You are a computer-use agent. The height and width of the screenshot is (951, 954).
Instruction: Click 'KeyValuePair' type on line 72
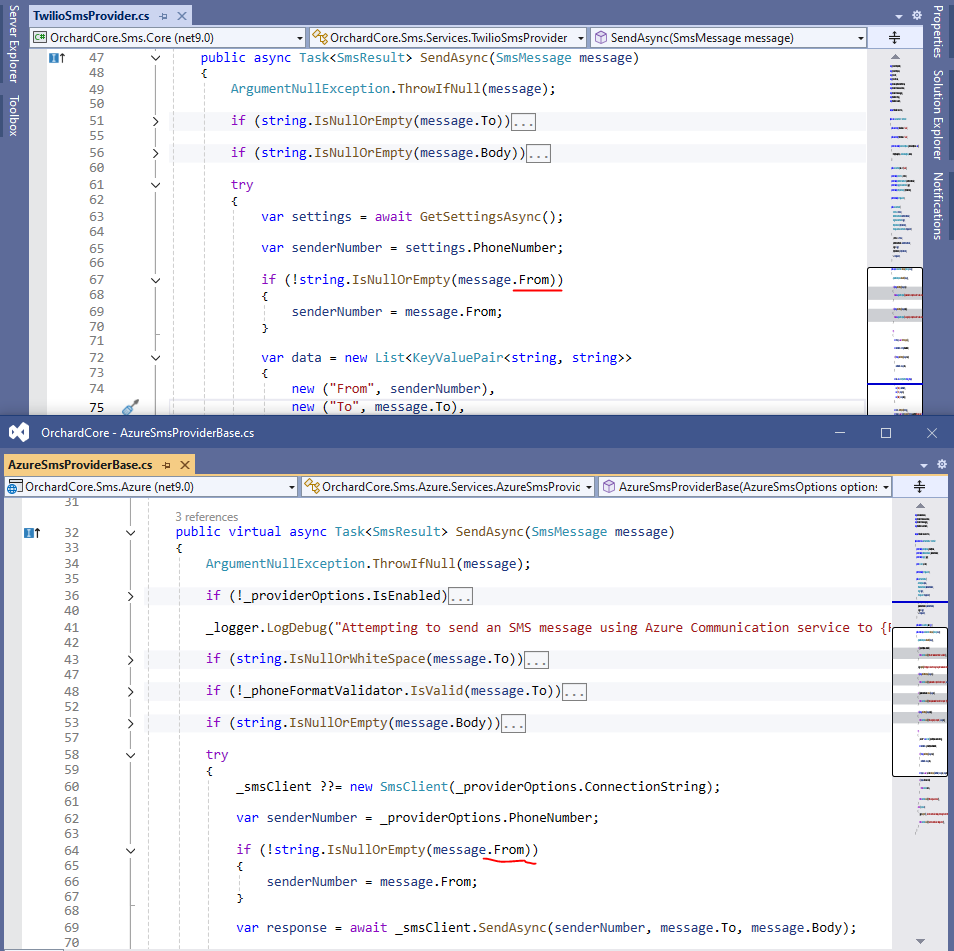click(458, 358)
